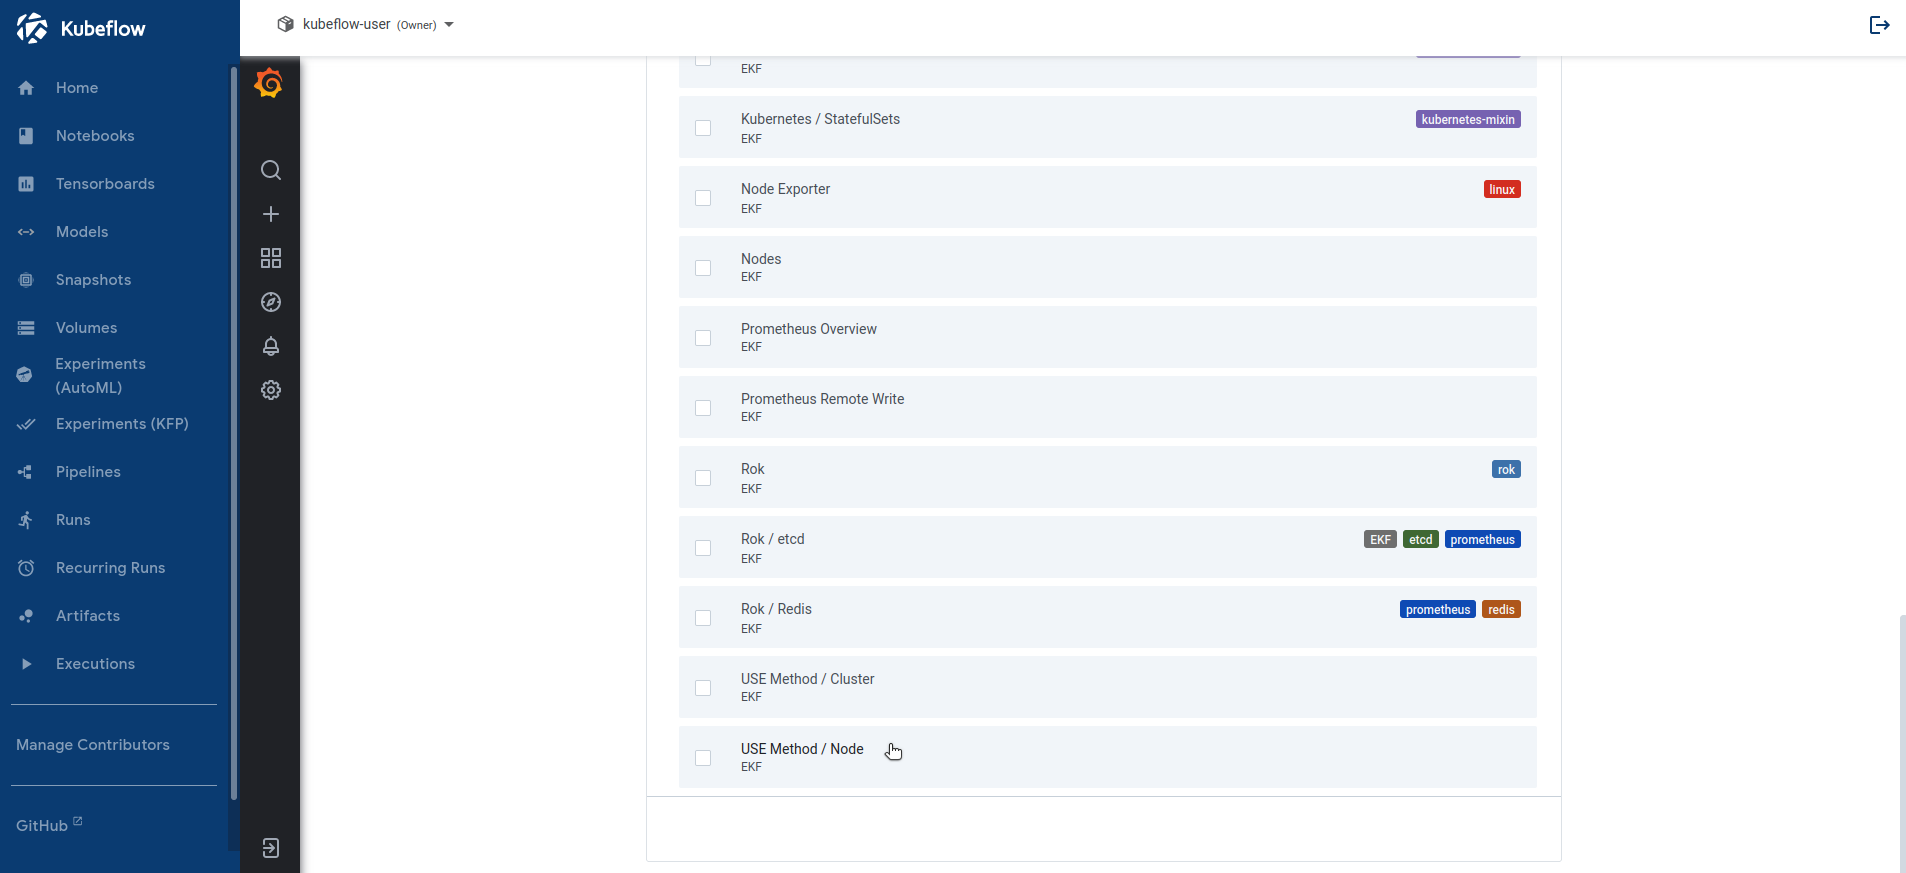Click the Kubeflow sidebar scrollbar
The image size is (1906, 873).
pos(234,432)
